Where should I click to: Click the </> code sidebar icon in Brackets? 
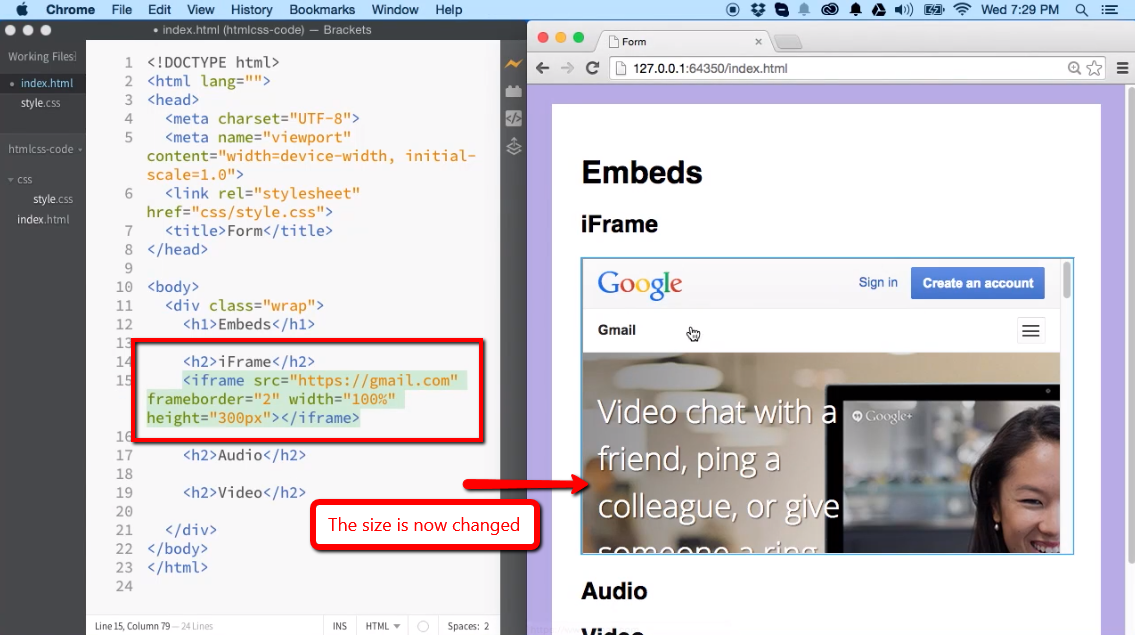pyautogui.click(x=513, y=117)
